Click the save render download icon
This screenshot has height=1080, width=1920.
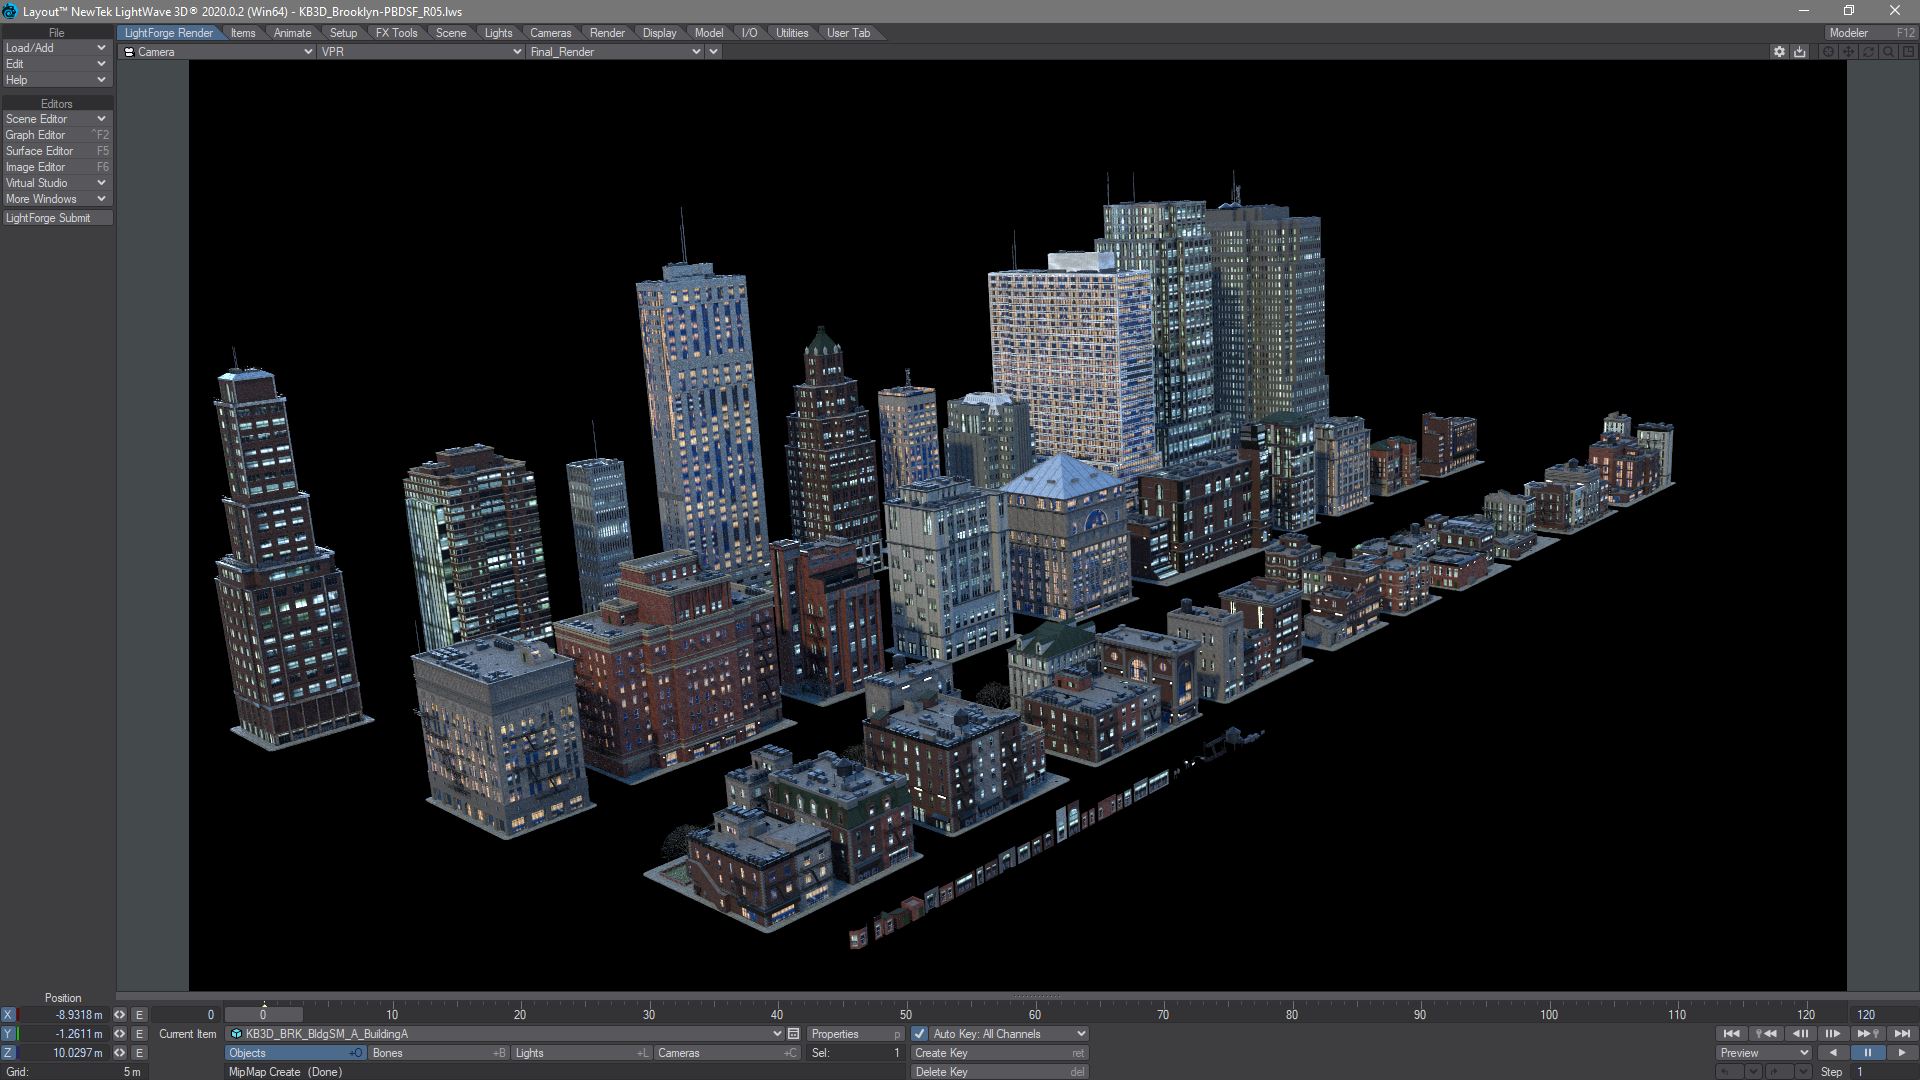[x=1800, y=52]
